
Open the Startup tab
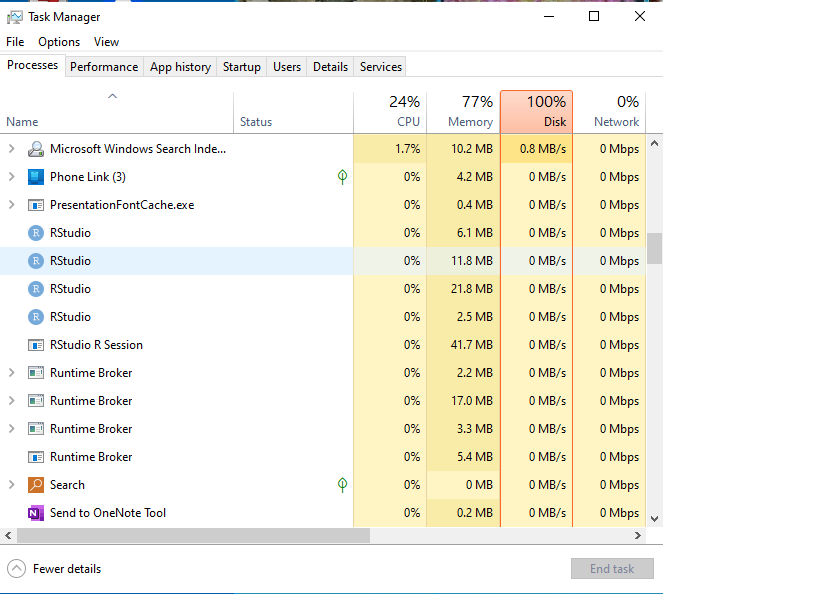(242, 67)
